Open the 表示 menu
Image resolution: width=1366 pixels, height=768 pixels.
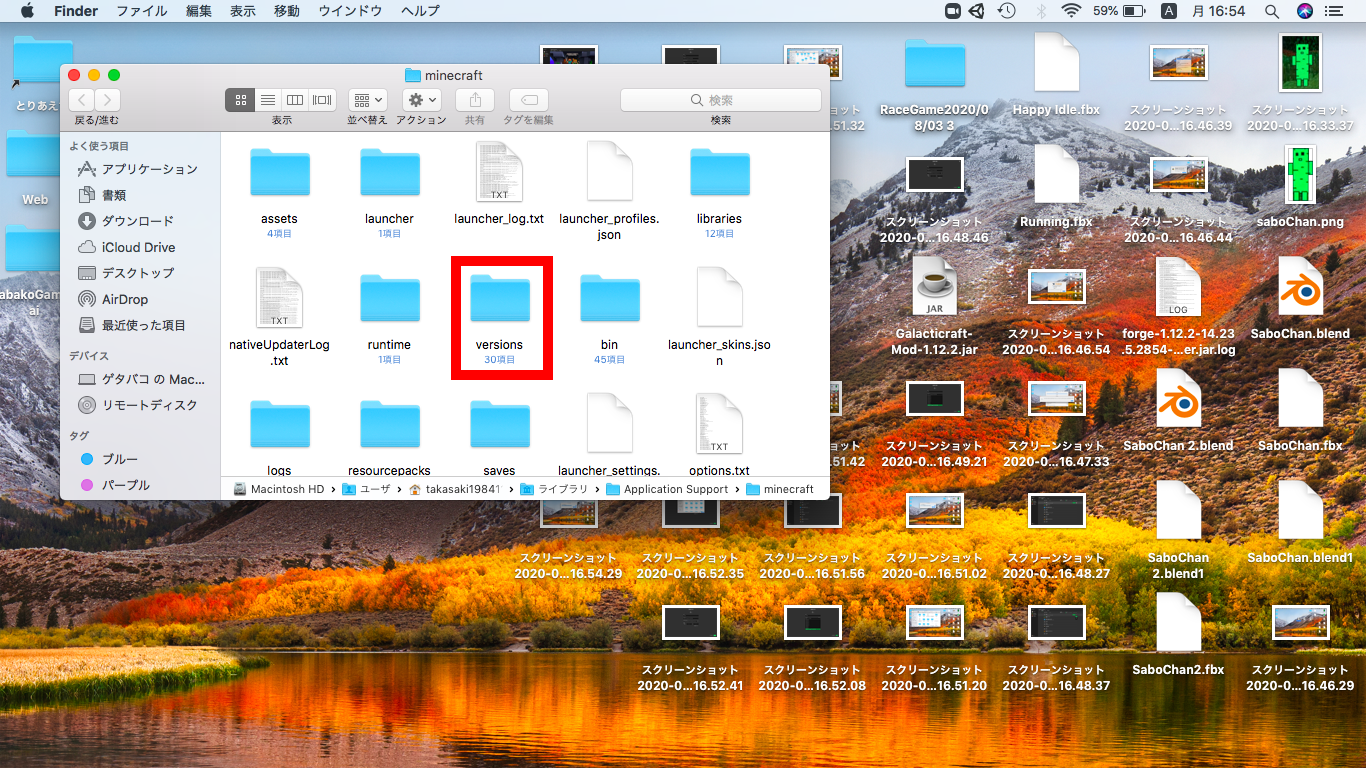(x=243, y=11)
